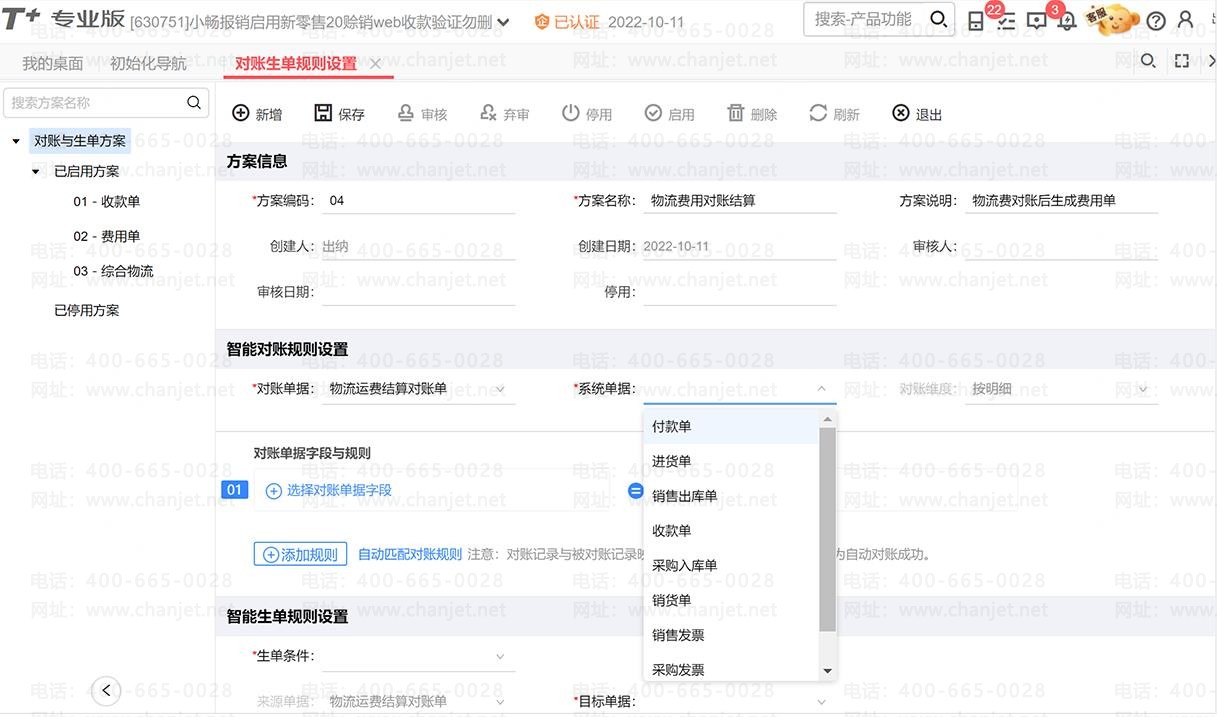The height and width of the screenshot is (717, 1217).
Task: Open the customer service monkey mascot
Action: click(1119, 20)
